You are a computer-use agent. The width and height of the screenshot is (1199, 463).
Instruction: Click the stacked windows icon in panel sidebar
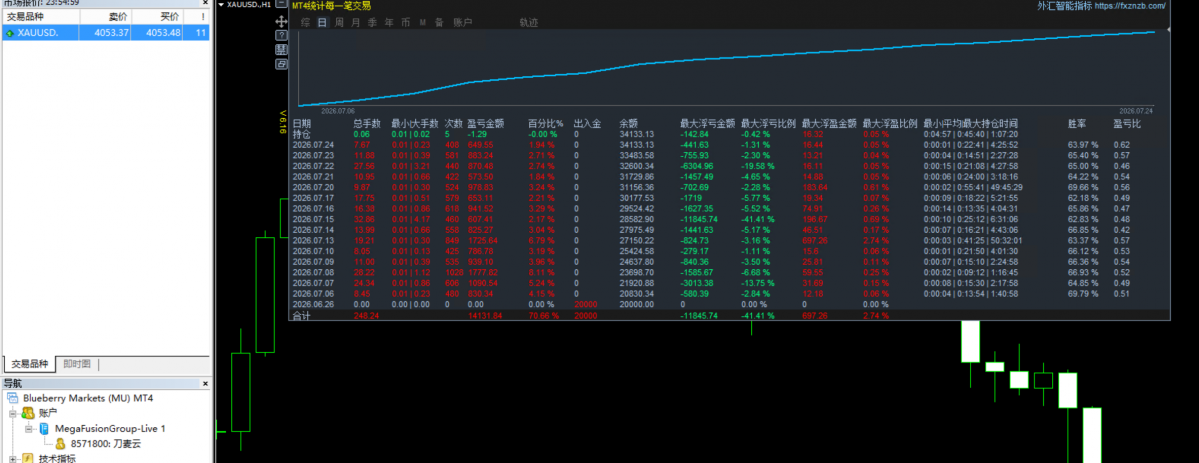pyautogui.click(x=281, y=64)
